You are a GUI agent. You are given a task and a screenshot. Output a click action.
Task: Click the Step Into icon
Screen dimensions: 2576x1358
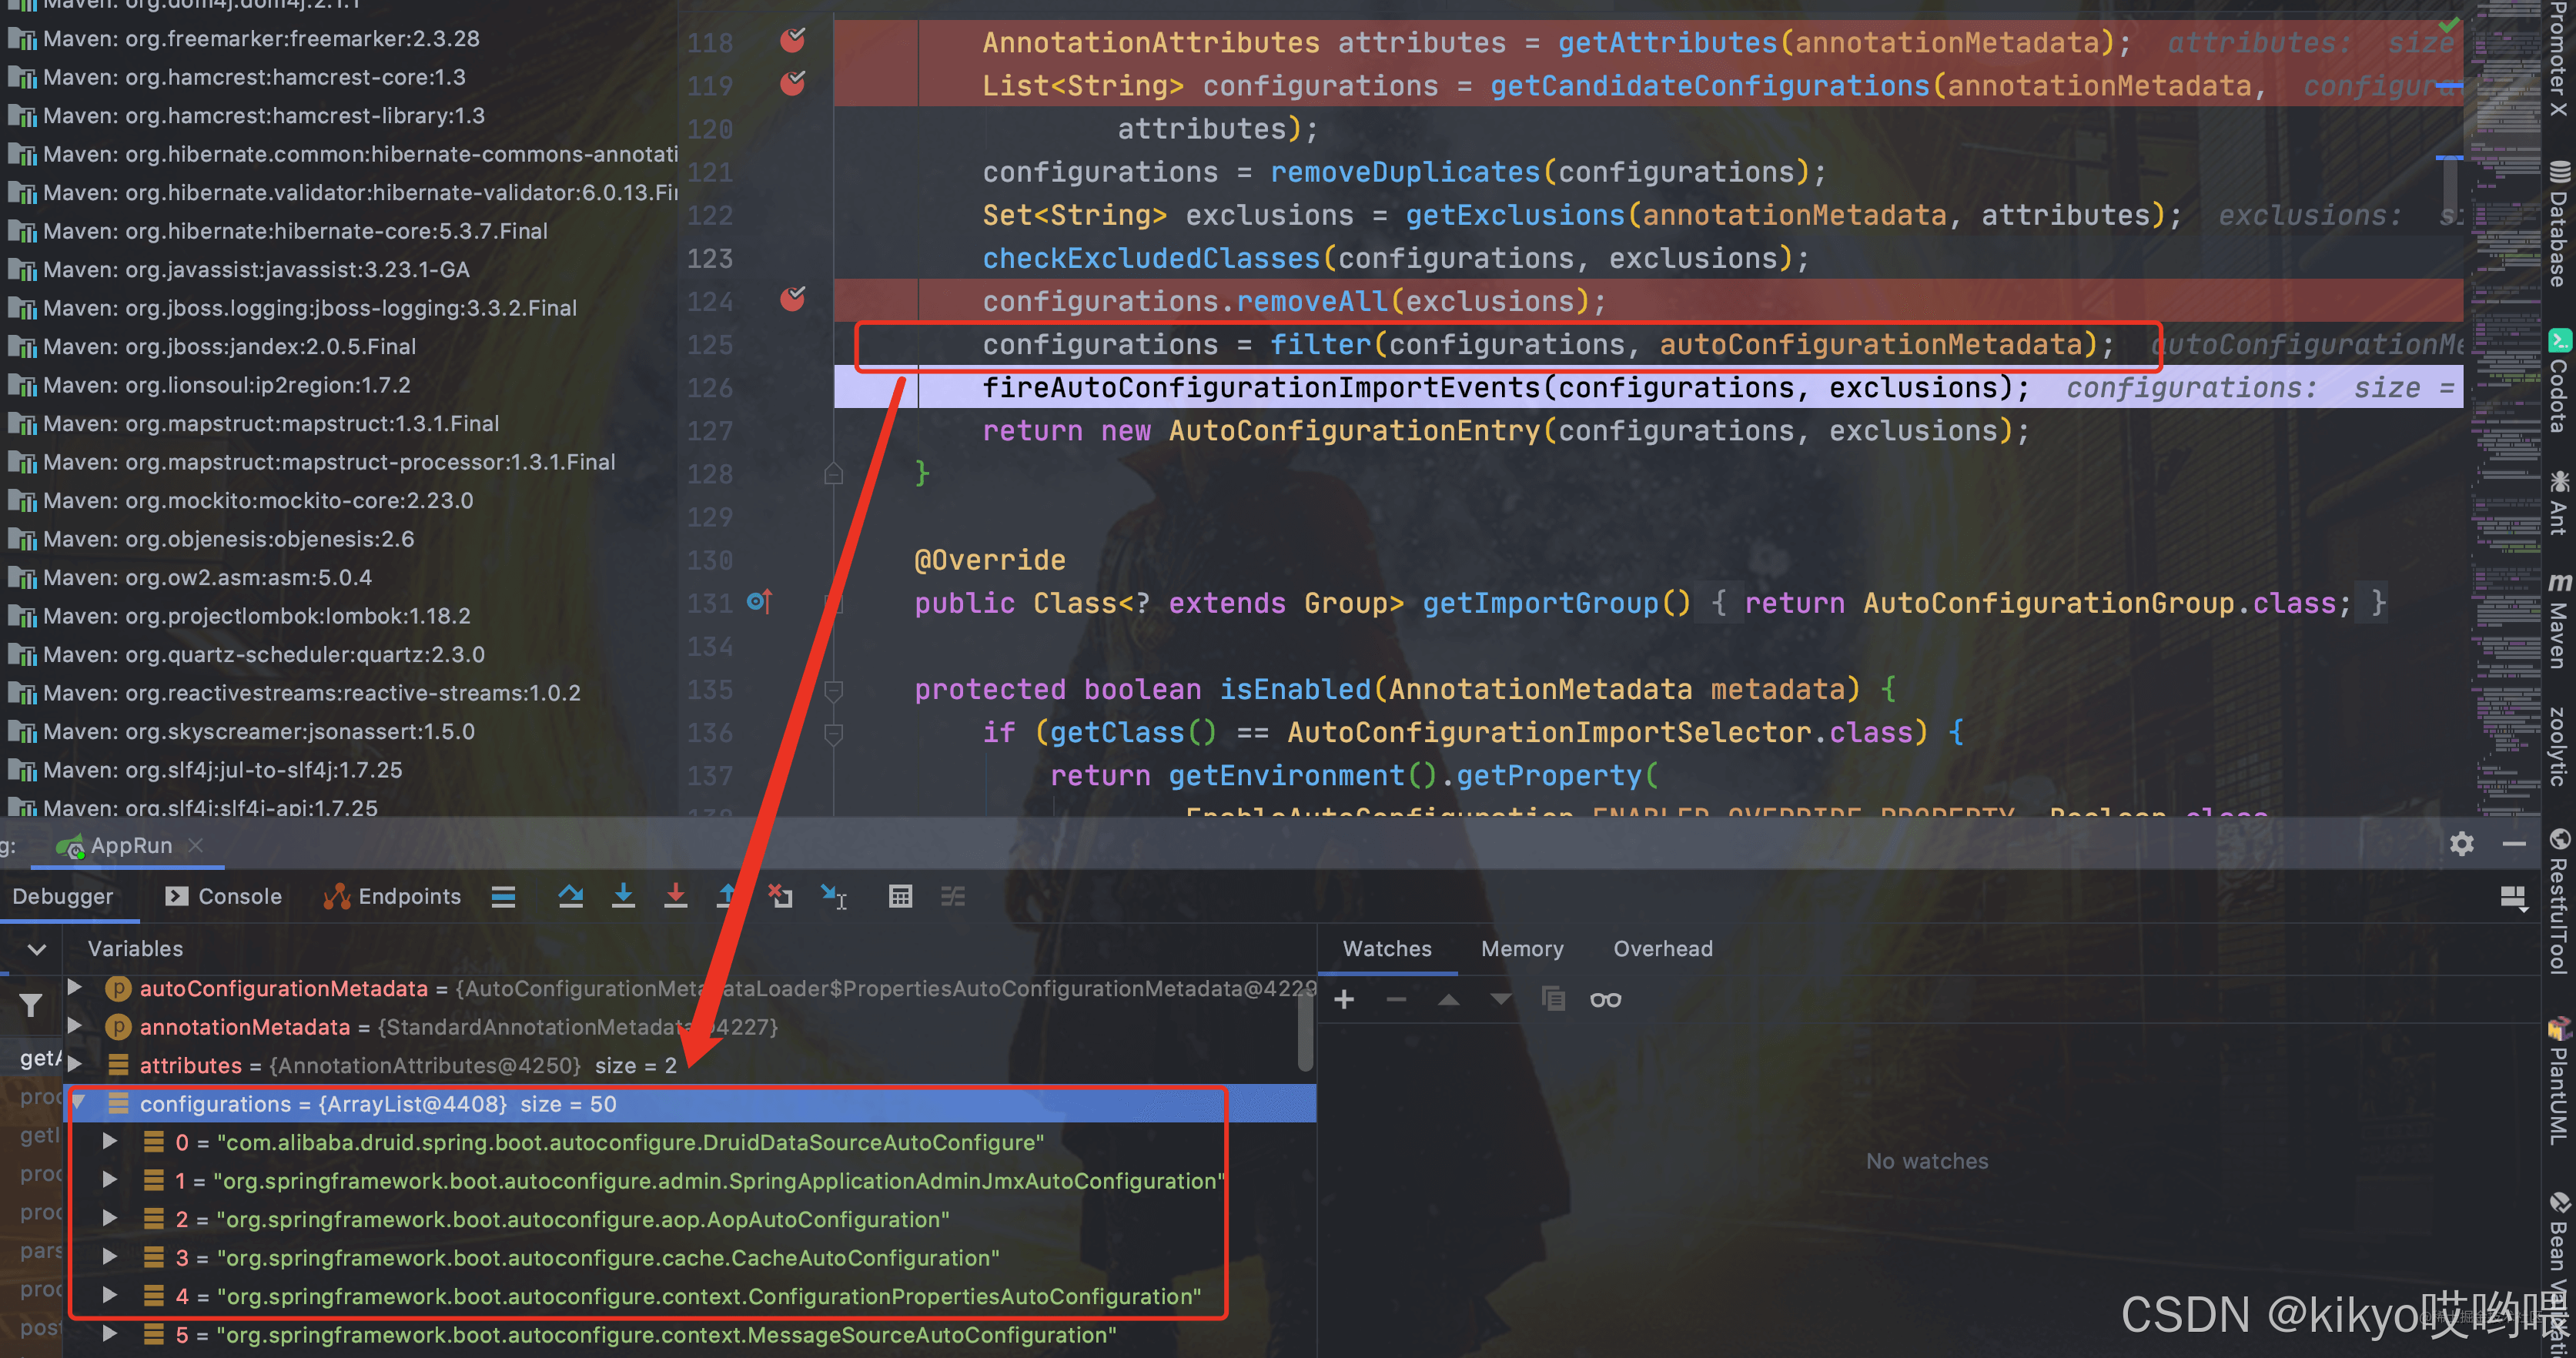pos(623,897)
